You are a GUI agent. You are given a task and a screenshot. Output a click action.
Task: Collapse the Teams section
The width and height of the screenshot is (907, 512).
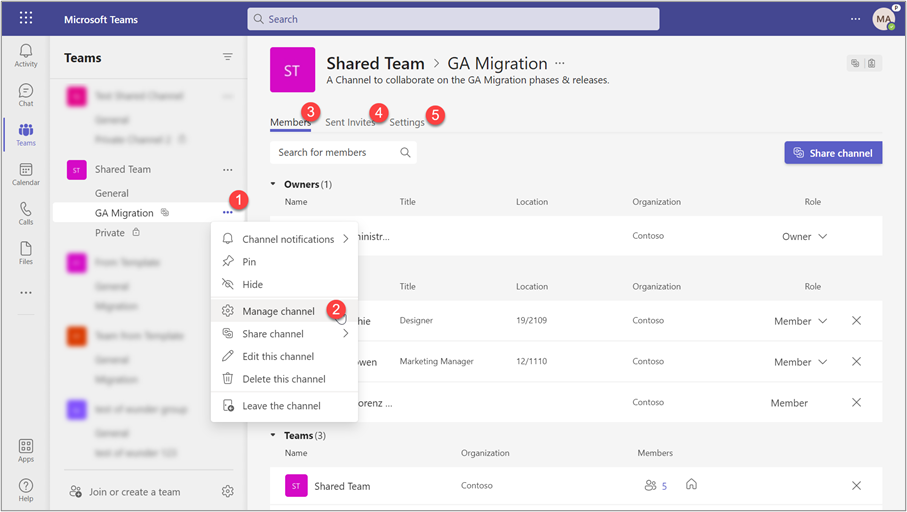click(x=275, y=436)
